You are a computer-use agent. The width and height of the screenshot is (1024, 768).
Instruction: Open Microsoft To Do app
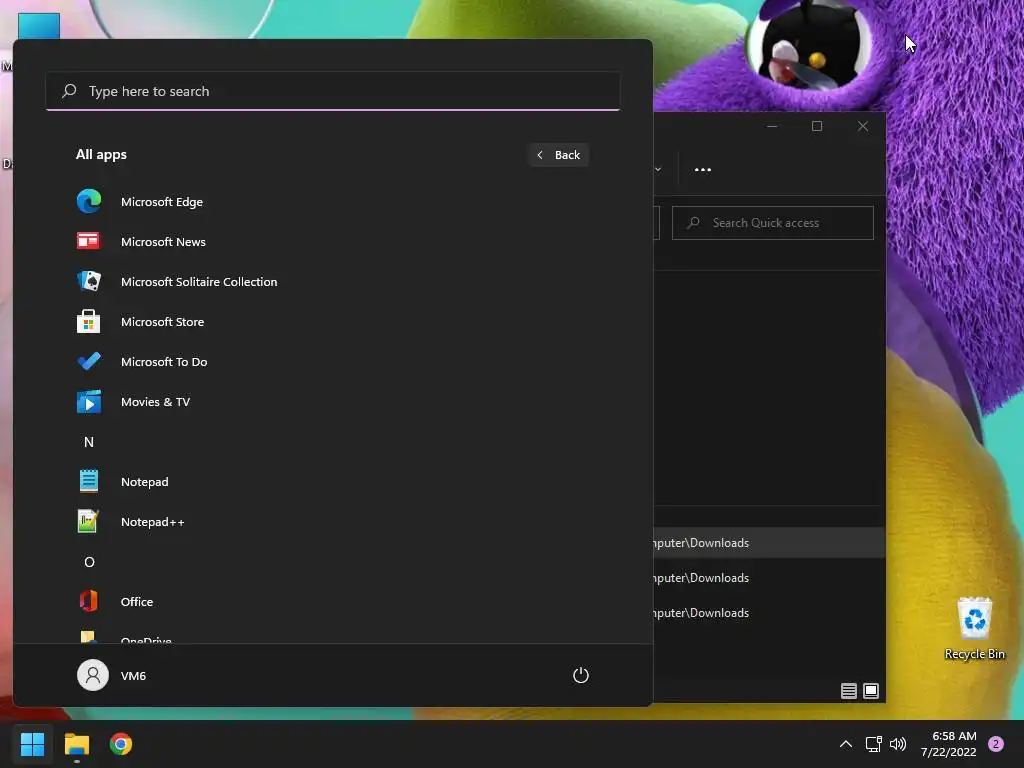(332, 362)
